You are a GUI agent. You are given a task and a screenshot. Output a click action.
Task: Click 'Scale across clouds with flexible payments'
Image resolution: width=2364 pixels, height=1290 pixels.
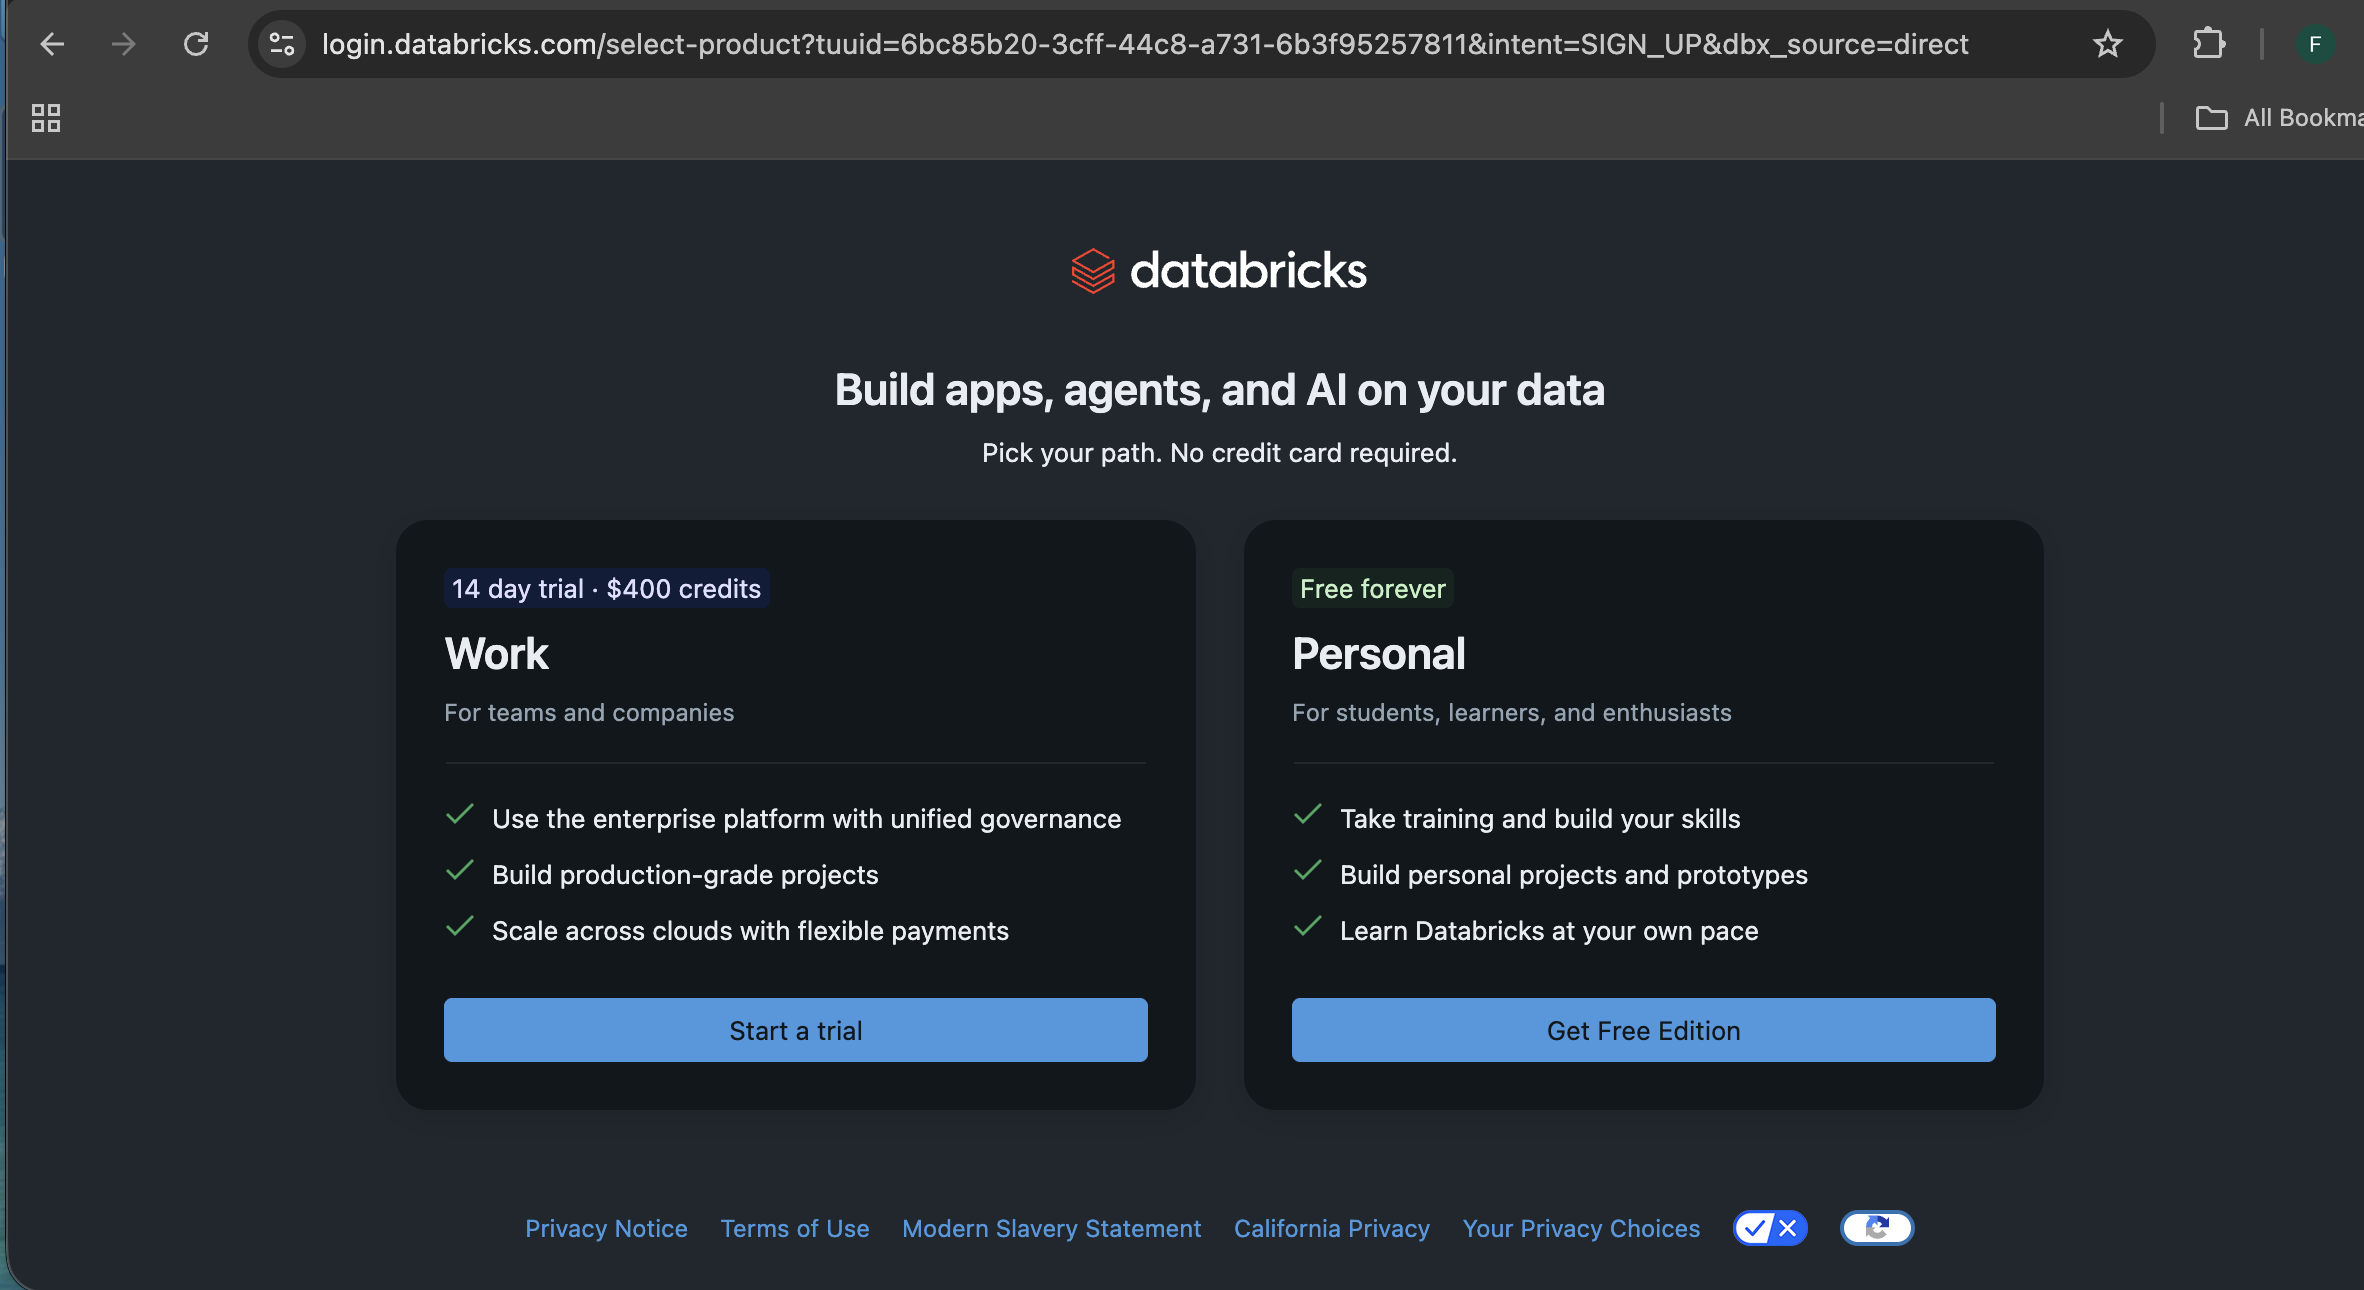point(750,930)
